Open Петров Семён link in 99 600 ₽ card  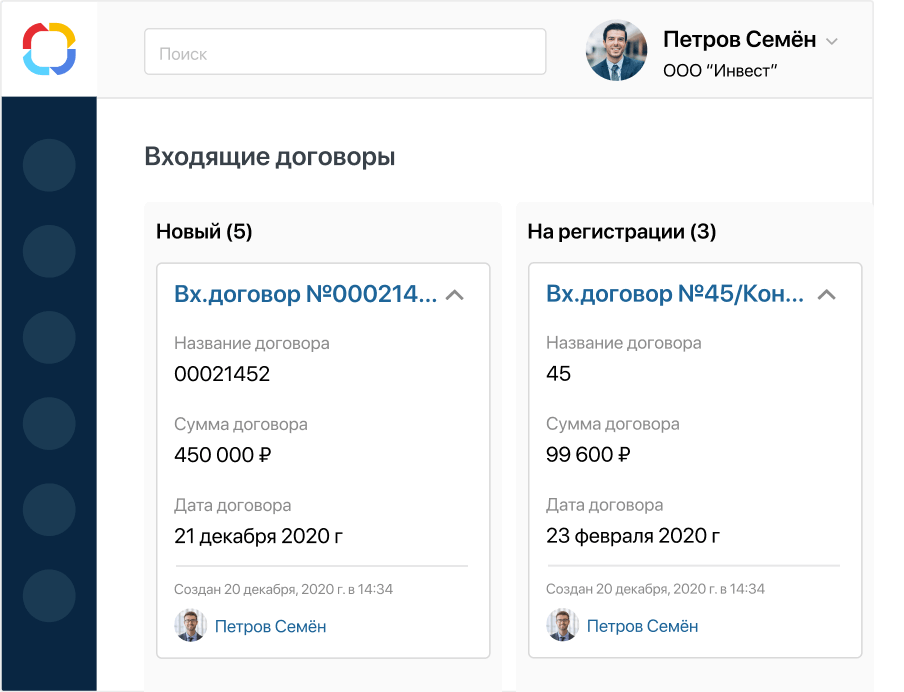642,626
